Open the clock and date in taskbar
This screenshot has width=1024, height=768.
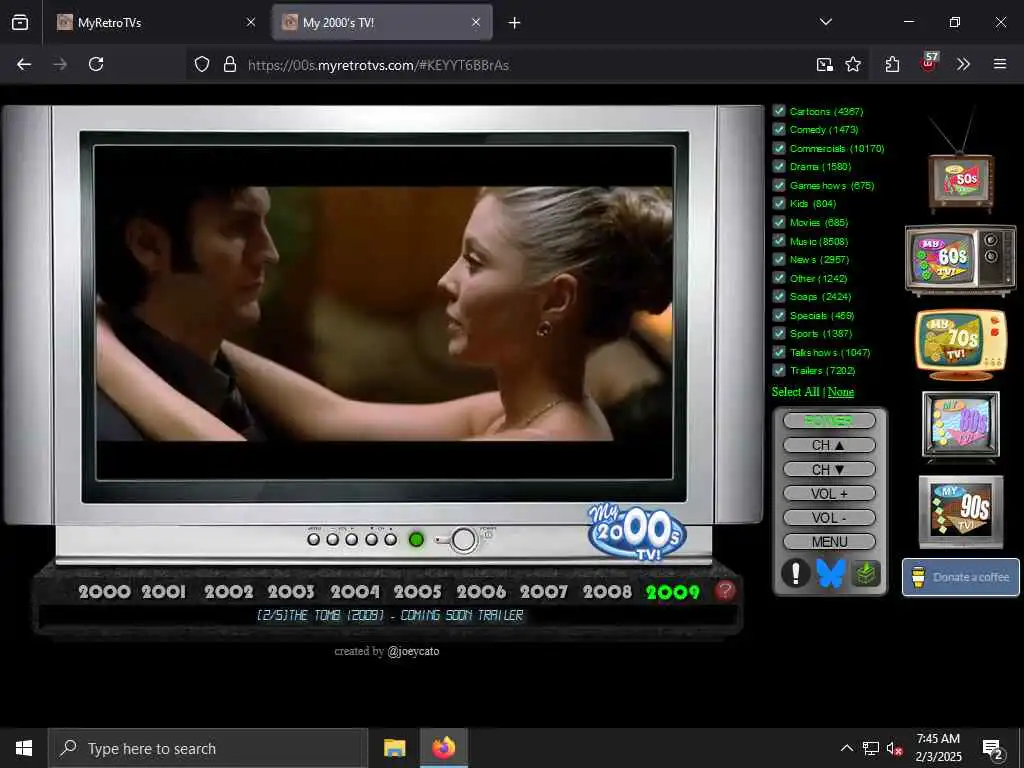point(938,748)
